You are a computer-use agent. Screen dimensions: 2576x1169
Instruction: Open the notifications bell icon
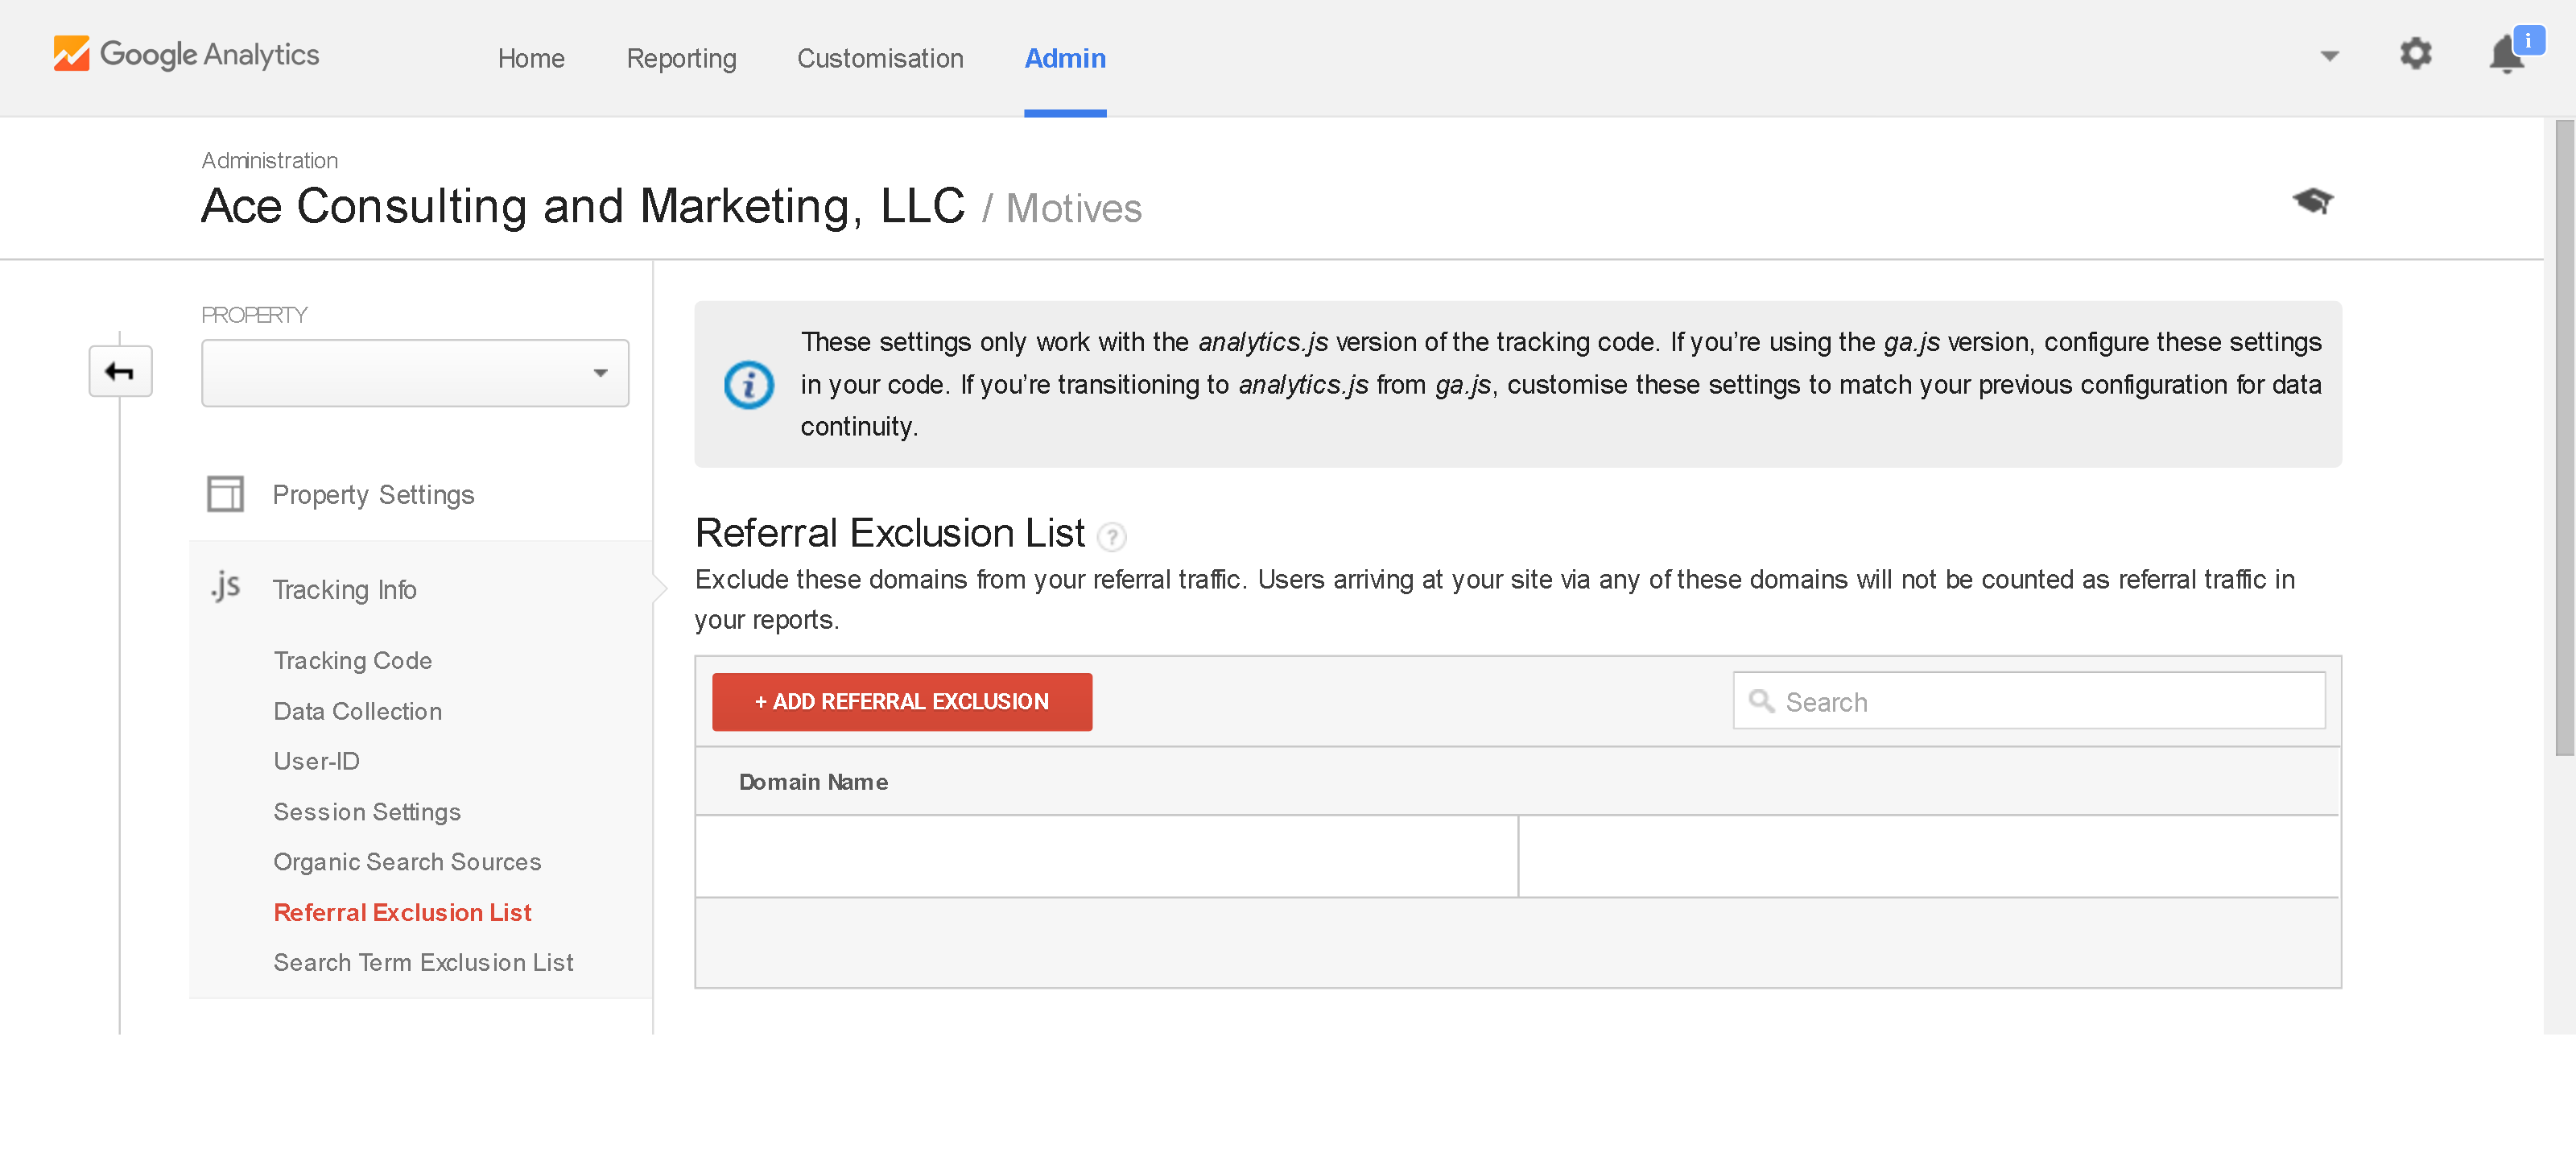tap(2506, 55)
